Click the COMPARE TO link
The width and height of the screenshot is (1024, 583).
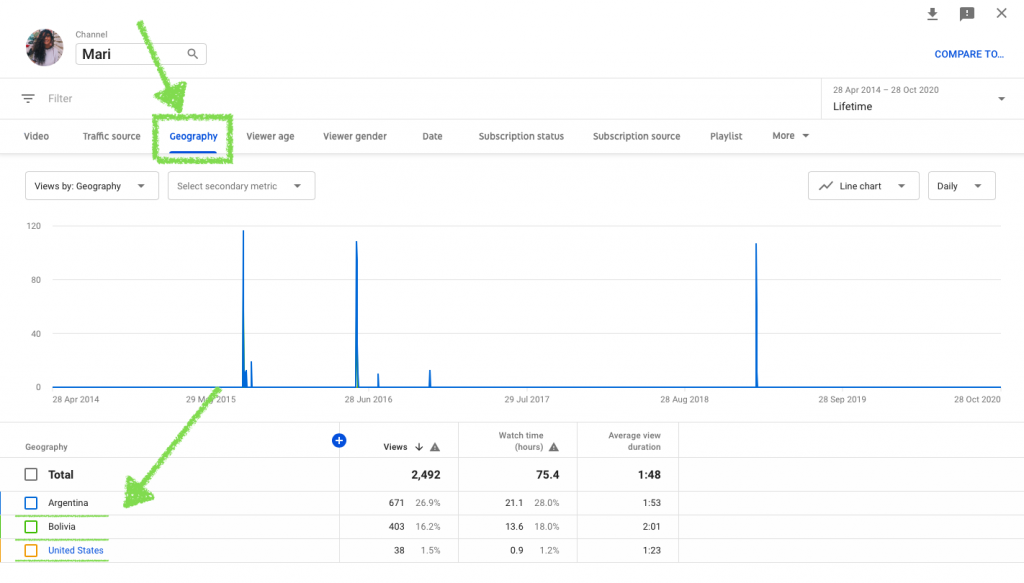(x=969, y=54)
